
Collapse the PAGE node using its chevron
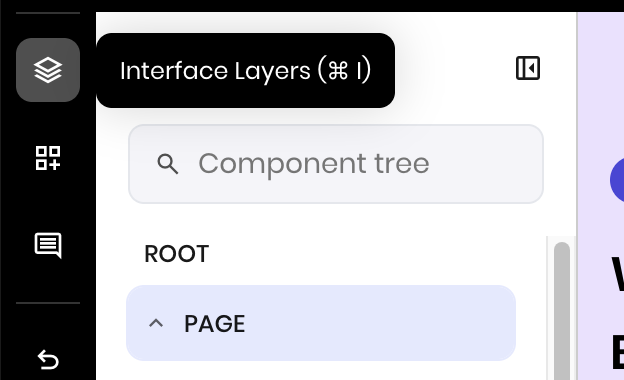pyautogui.click(x=156, y=323)
